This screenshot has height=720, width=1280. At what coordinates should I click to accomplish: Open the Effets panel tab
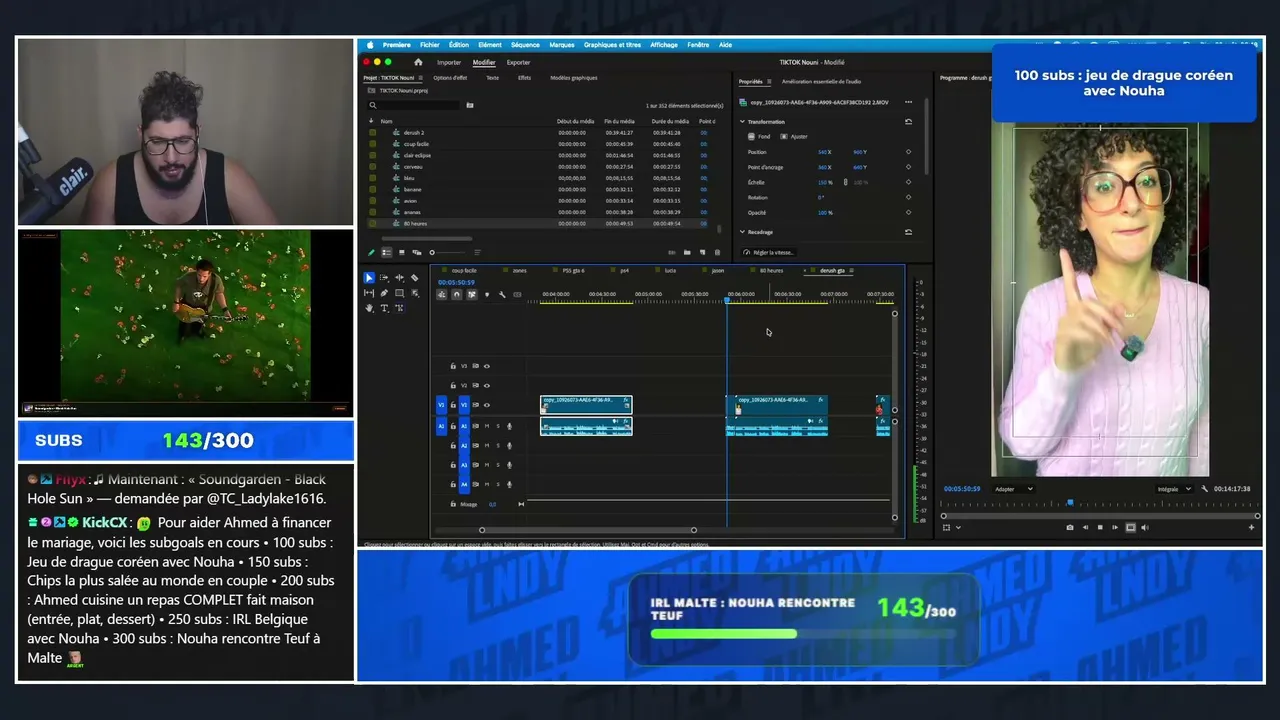524,77
